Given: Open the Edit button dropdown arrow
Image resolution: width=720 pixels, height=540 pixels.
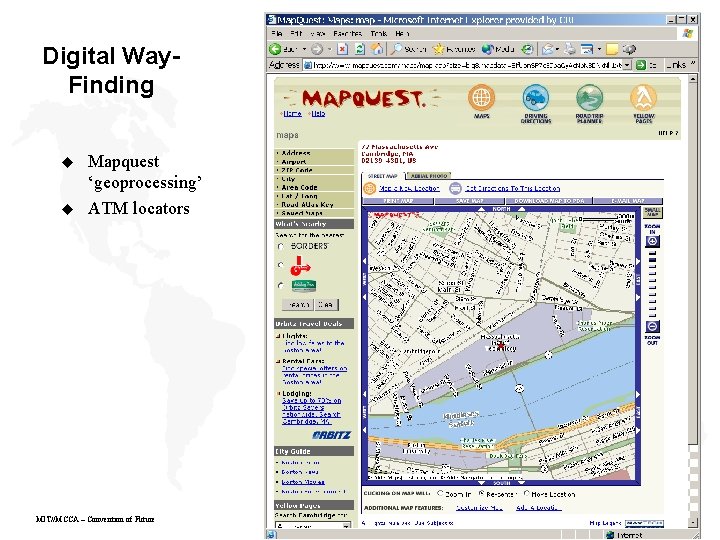Looking at the screenshot, I should coord(599,49).
